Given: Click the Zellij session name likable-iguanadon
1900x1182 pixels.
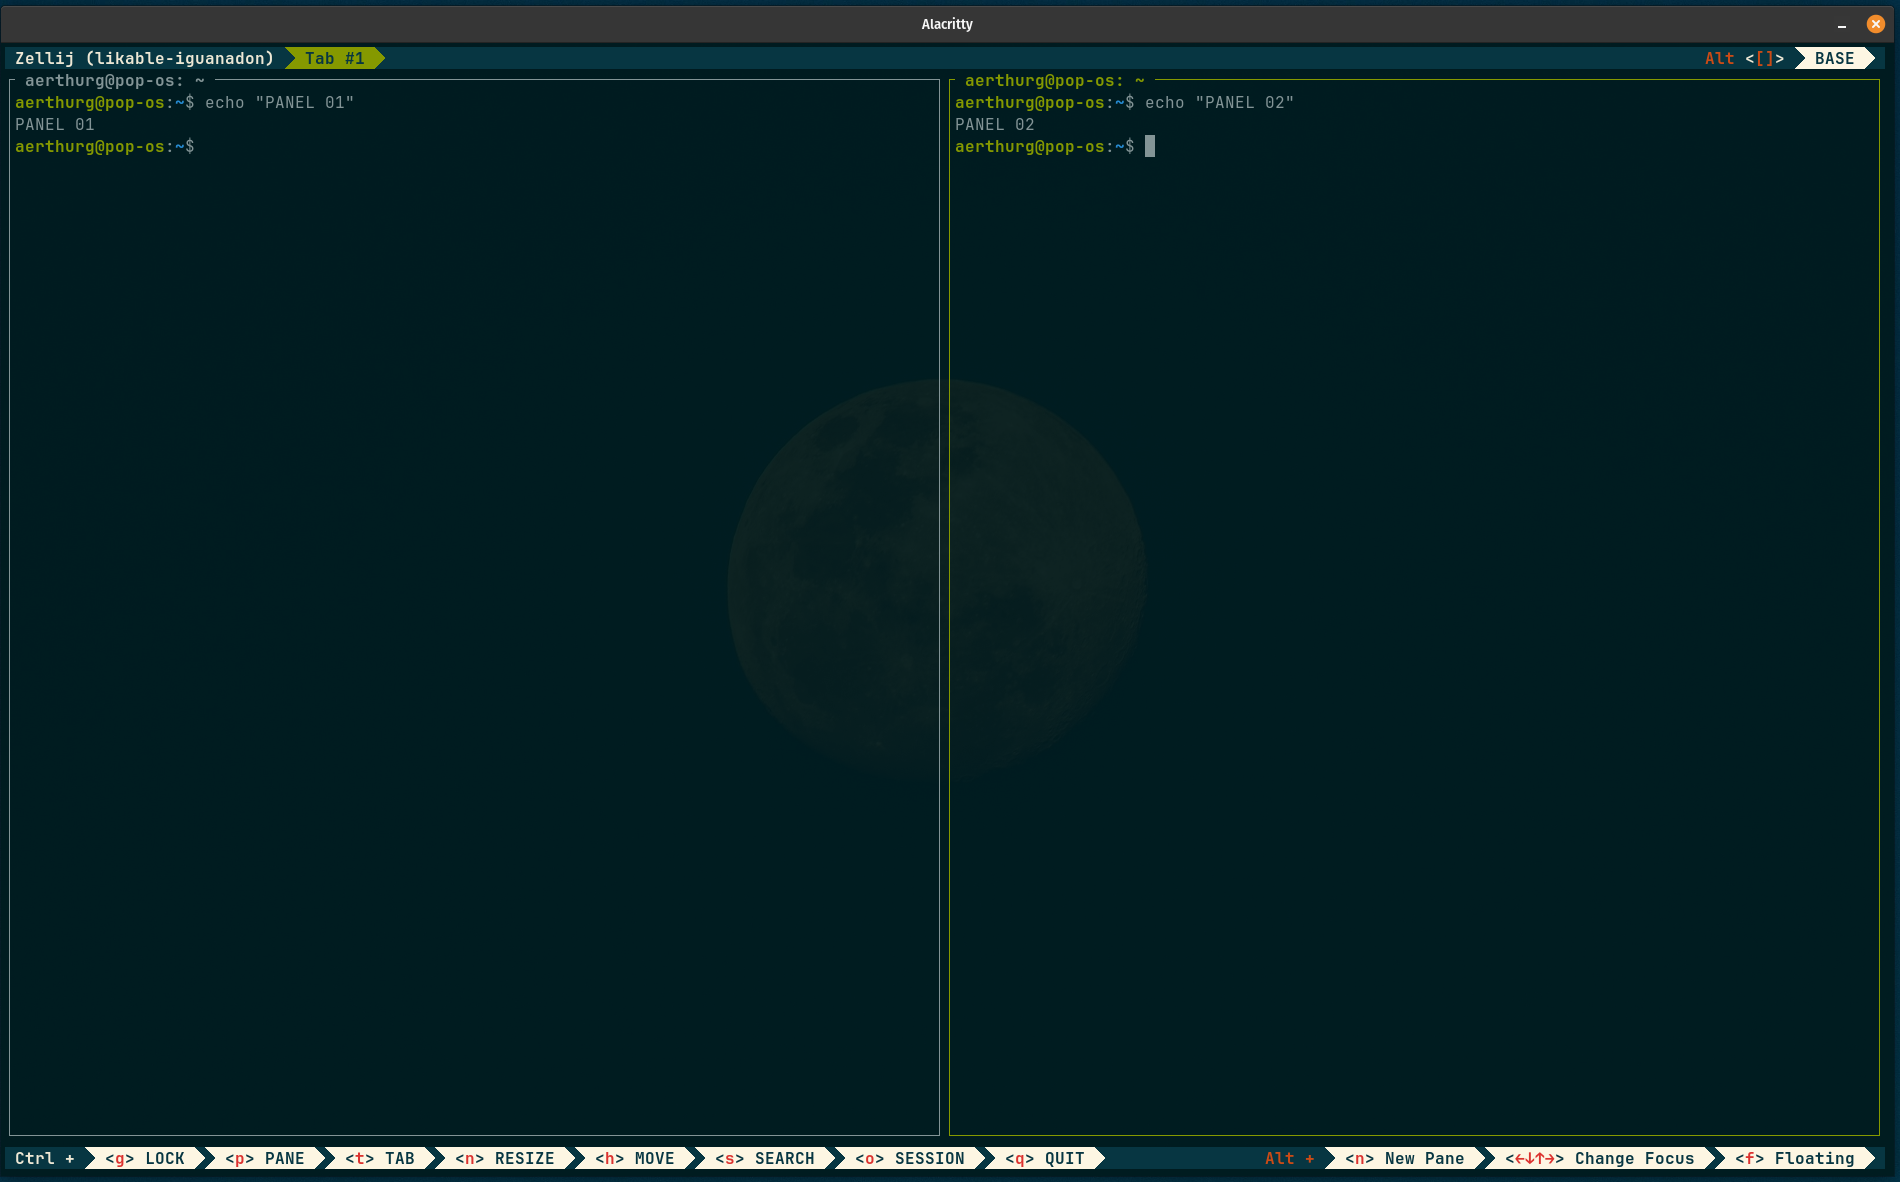Looking at the screenshot, I should tap(180, 59).
